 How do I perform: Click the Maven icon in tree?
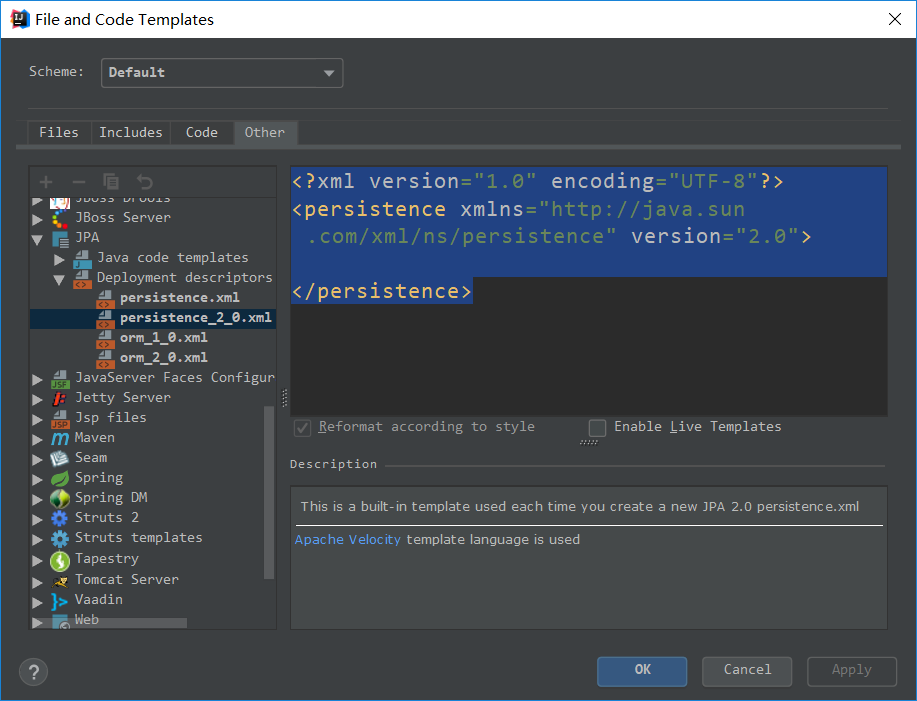60,438
